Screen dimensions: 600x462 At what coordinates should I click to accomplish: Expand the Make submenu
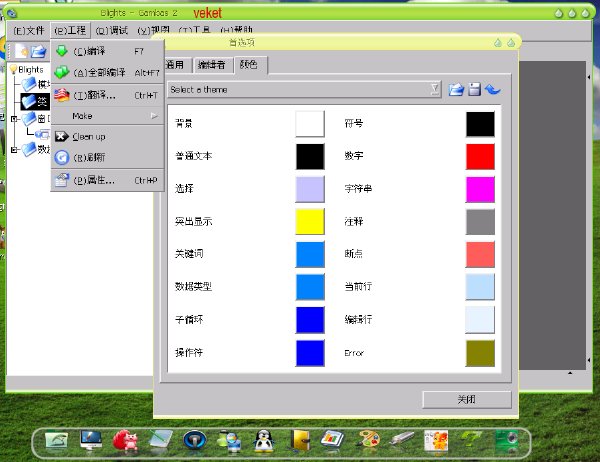108,116
